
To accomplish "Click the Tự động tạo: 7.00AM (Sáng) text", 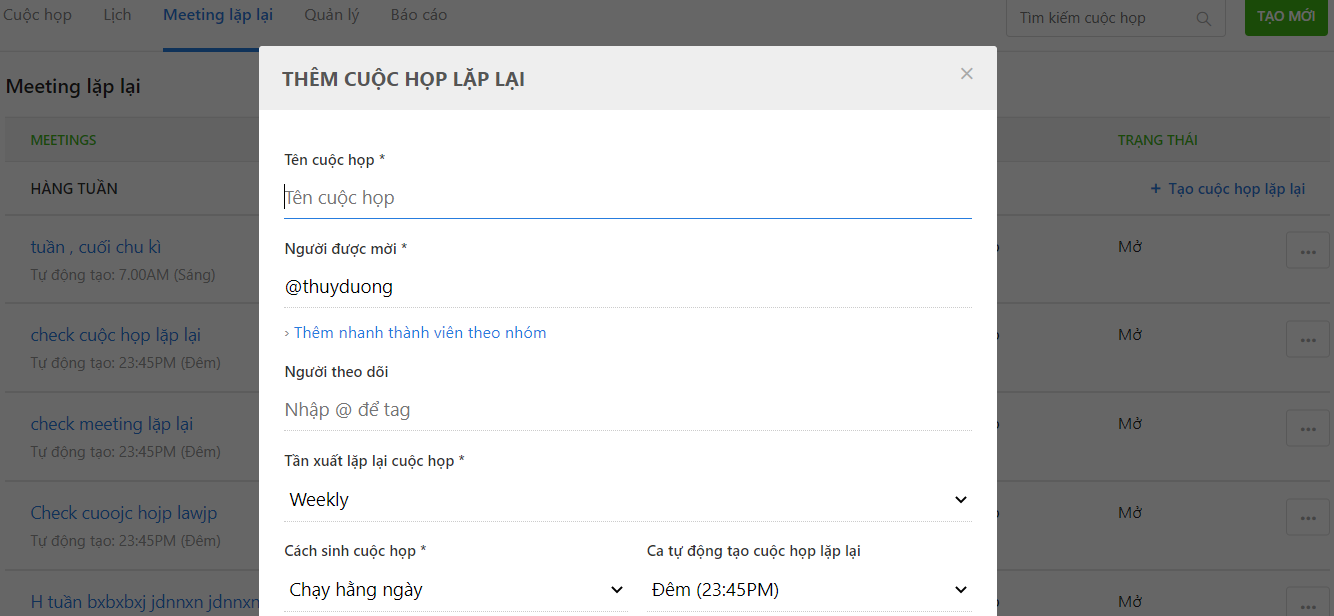I will click(123, 274).
